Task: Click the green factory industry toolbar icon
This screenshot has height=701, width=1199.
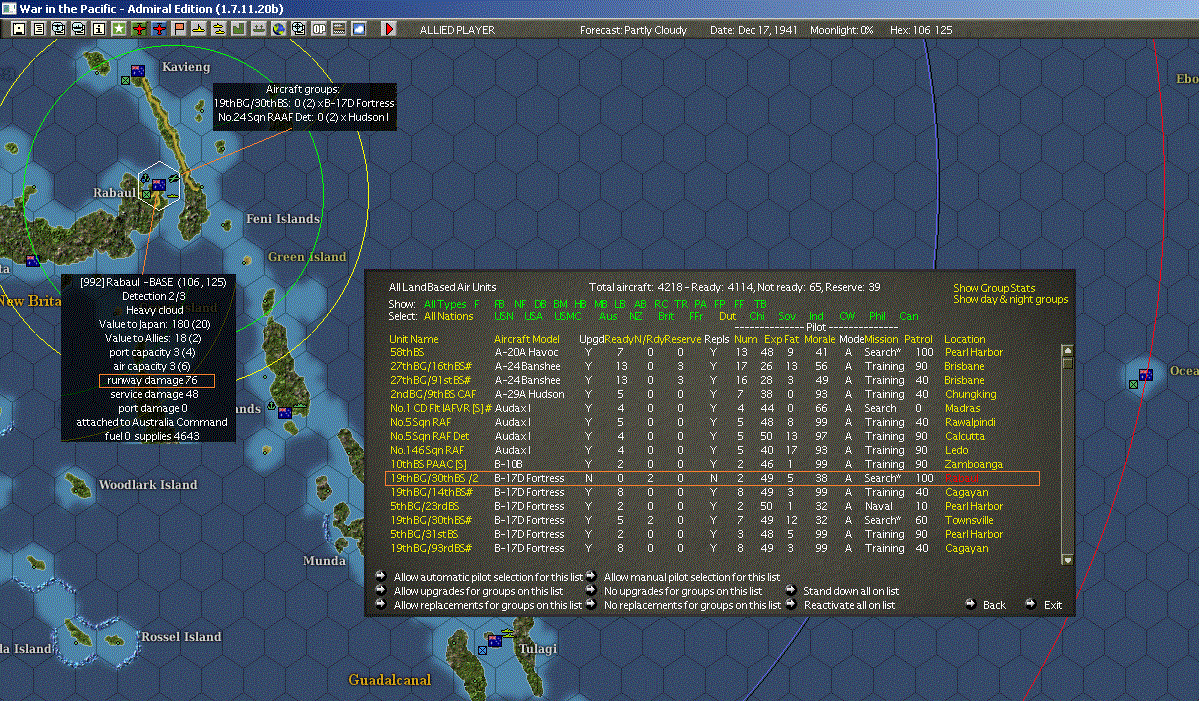Action: pos(239,29)
